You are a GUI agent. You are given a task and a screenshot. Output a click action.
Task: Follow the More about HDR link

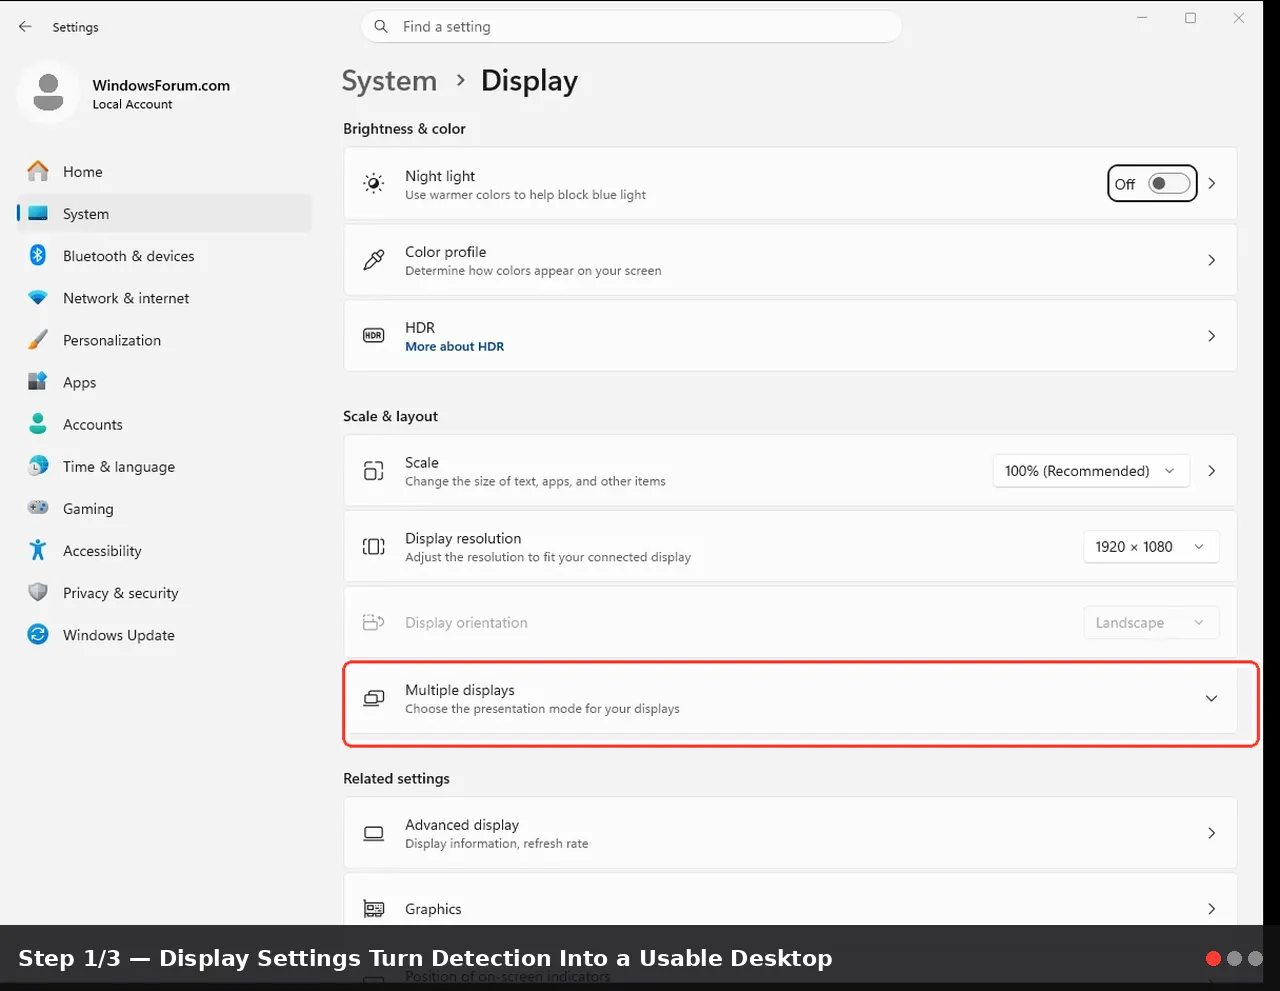click(x=454, y=347)
